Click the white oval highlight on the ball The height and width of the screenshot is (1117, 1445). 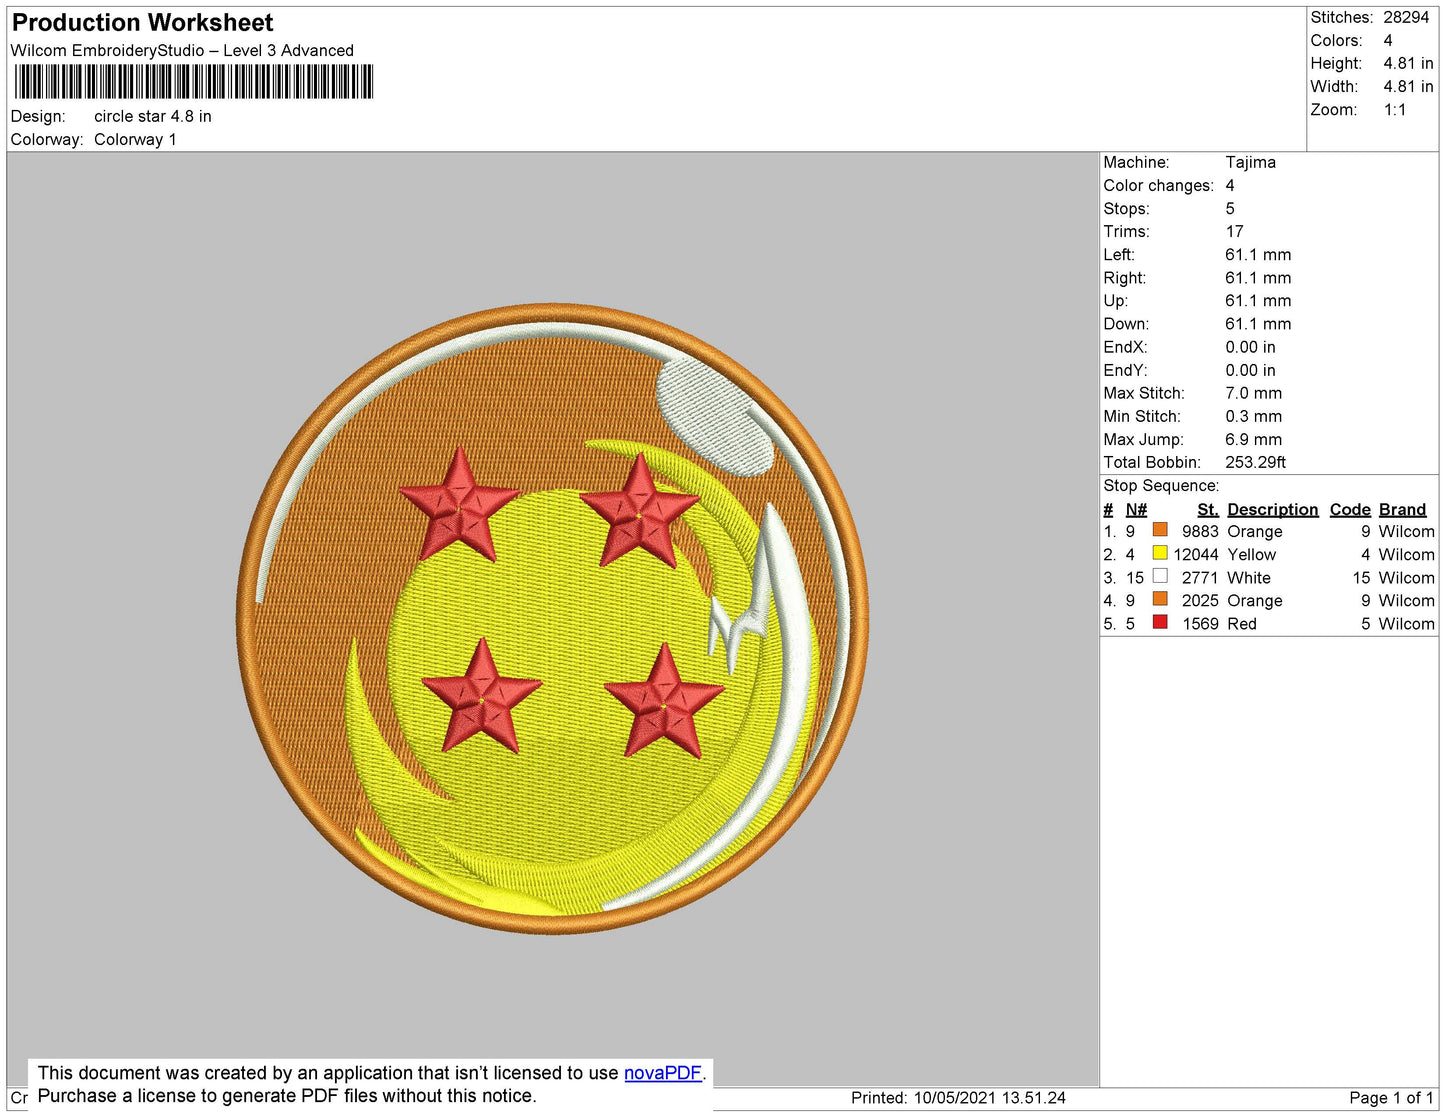[x=715, y=417]
